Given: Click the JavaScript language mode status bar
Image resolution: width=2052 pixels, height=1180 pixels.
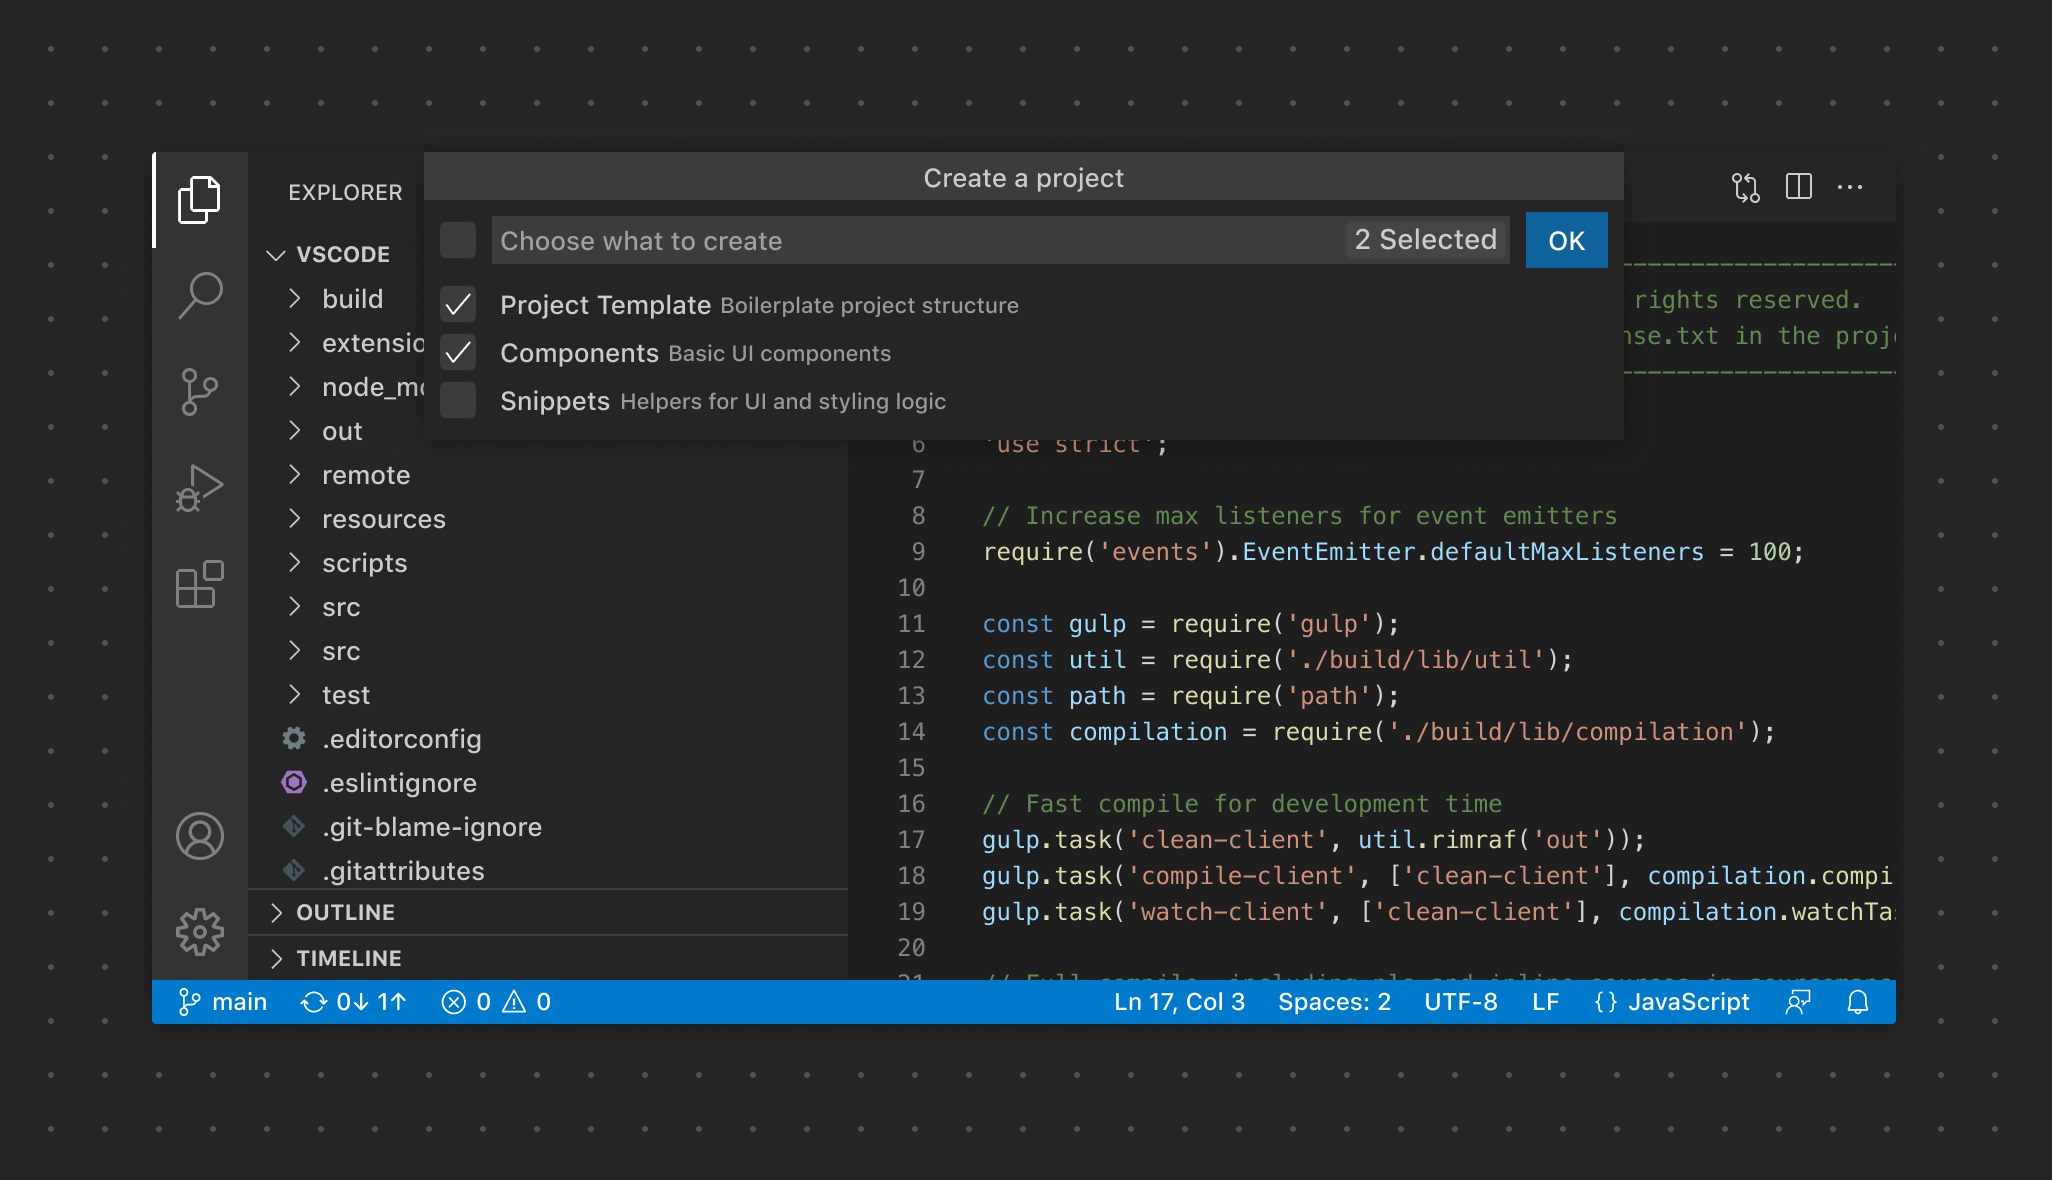Looking at the screenshot, I should pyautogui.click(x=1687, y=1002).
